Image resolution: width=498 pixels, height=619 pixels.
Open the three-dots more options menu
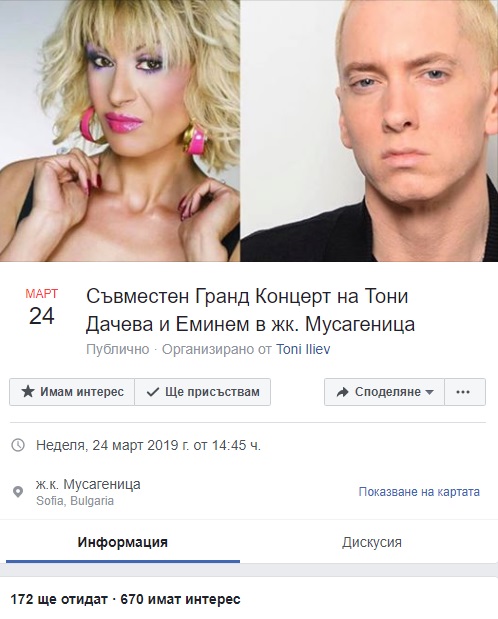(x=465, y=392)
